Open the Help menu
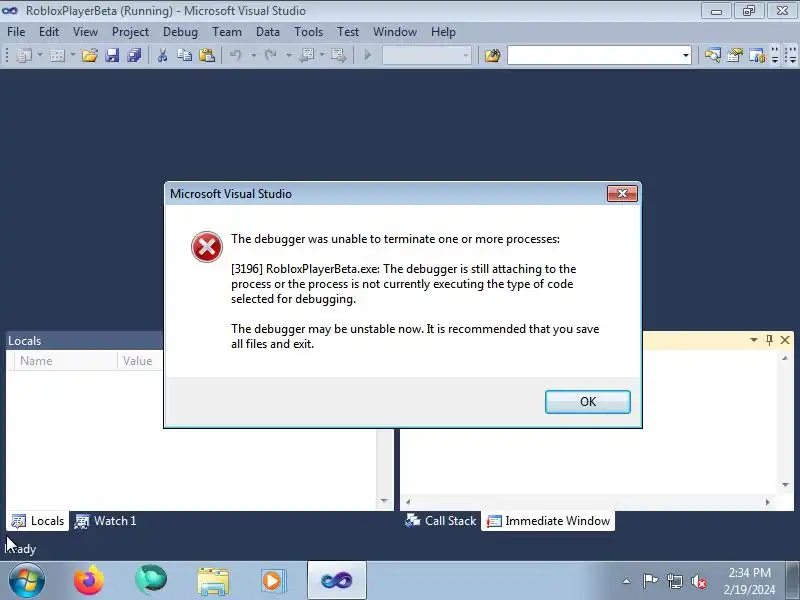Image resolution: width=800 pixels, height=600 pixels. pyautogui.click(x=443, y=32)
